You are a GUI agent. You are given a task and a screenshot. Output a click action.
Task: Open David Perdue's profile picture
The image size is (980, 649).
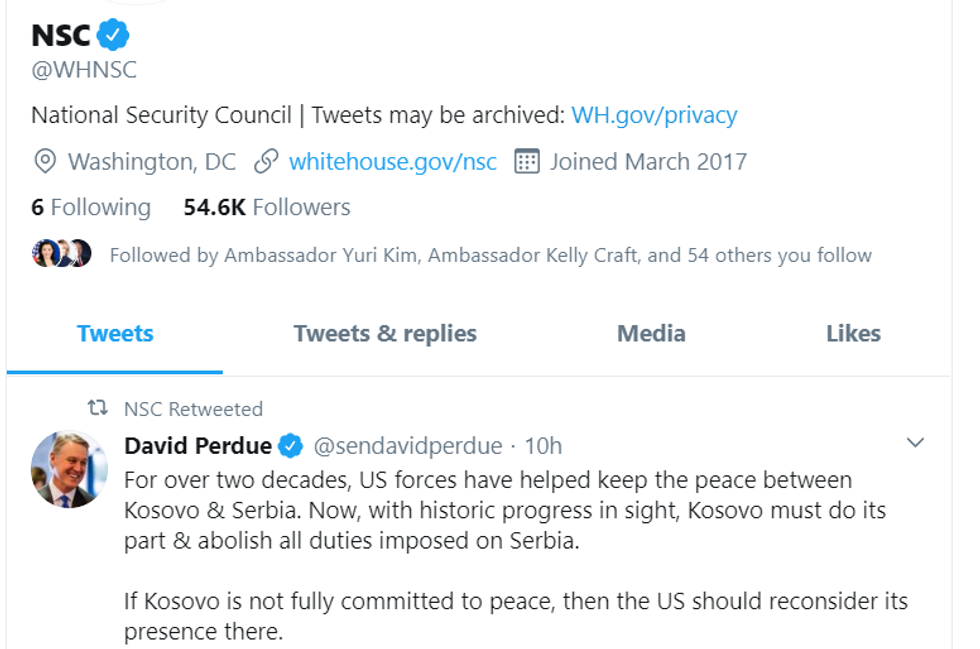[x=69, y=469]
